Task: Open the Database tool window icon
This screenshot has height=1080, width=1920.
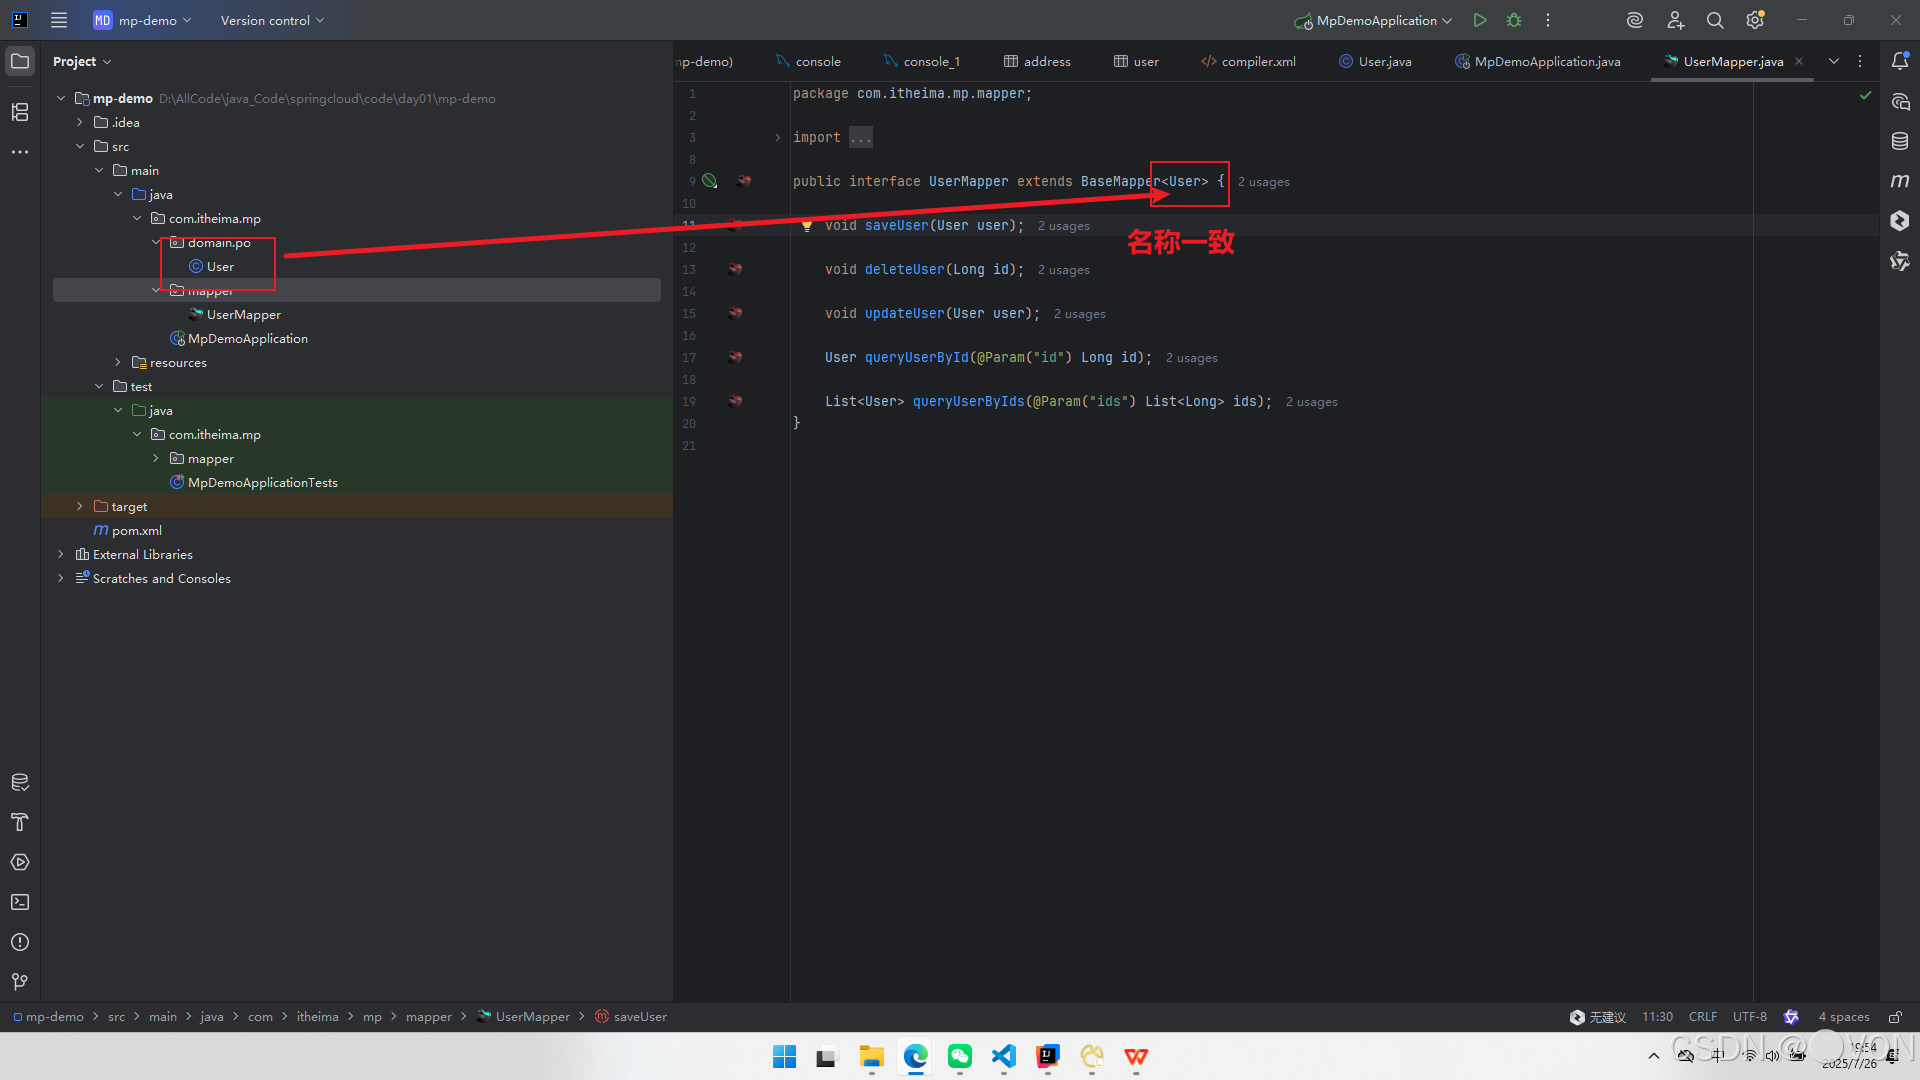Action: coord(1900,141)
